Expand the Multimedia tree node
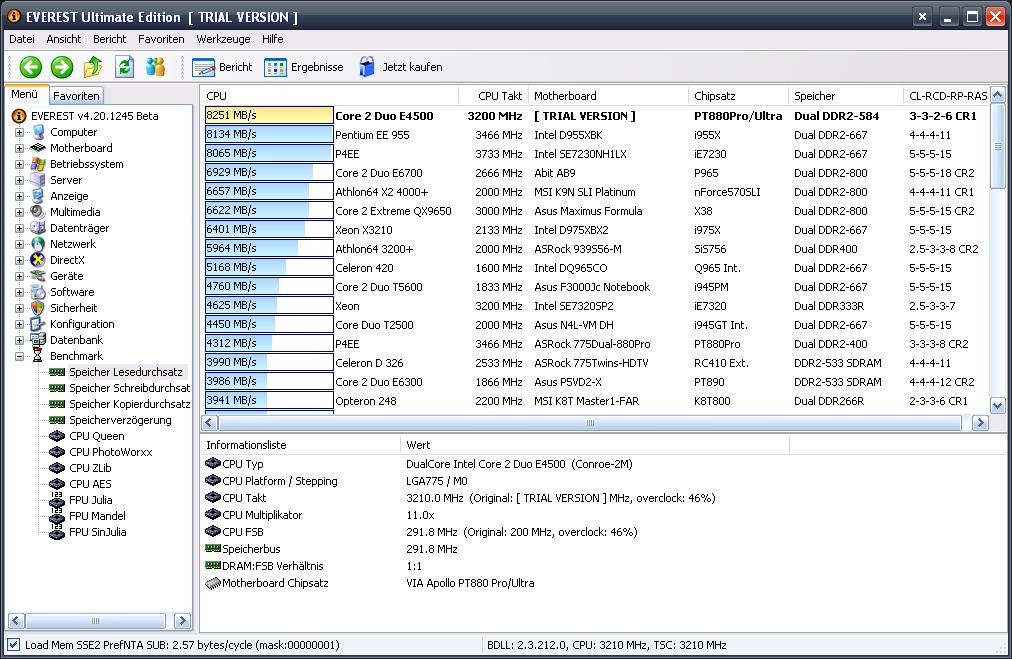This screenshot has height=659, width=1012. tap(19, 212)
